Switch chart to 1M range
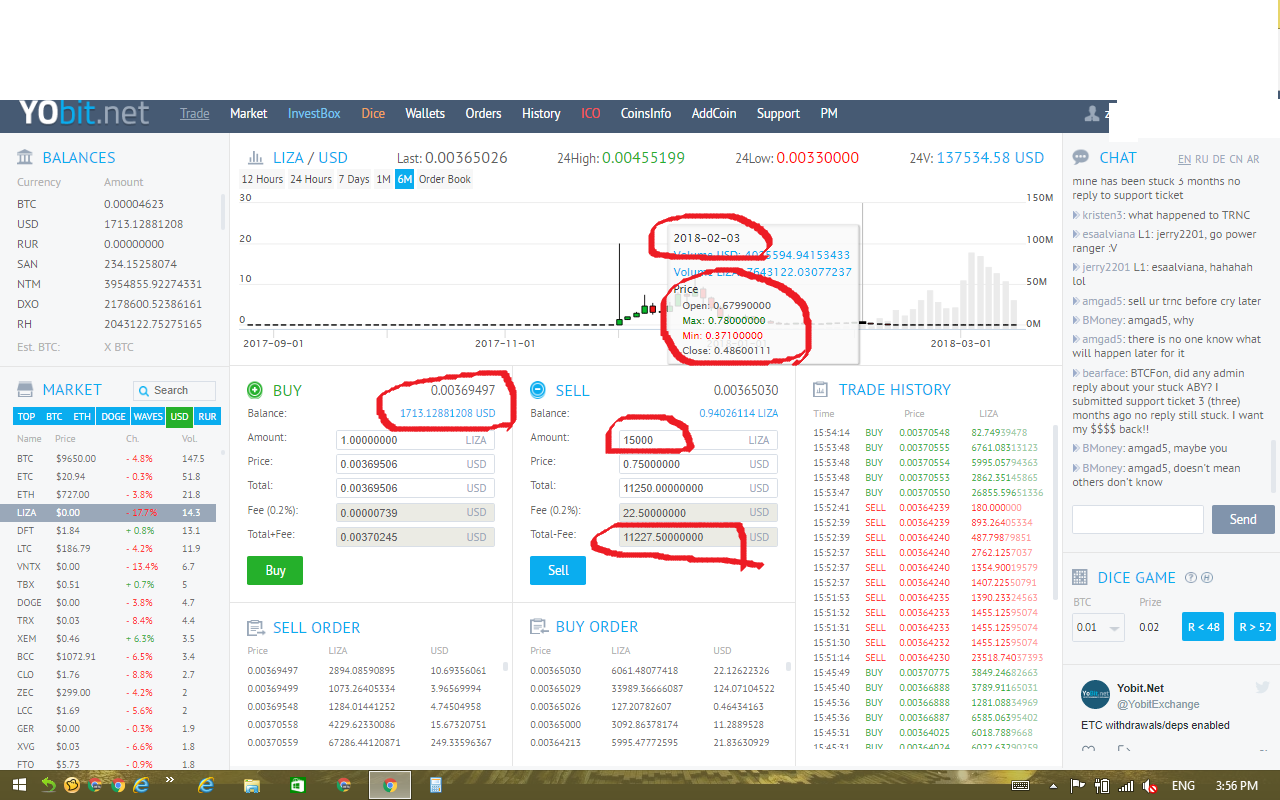The height and width of the screenshot is (800, 1280). point(383,180)
